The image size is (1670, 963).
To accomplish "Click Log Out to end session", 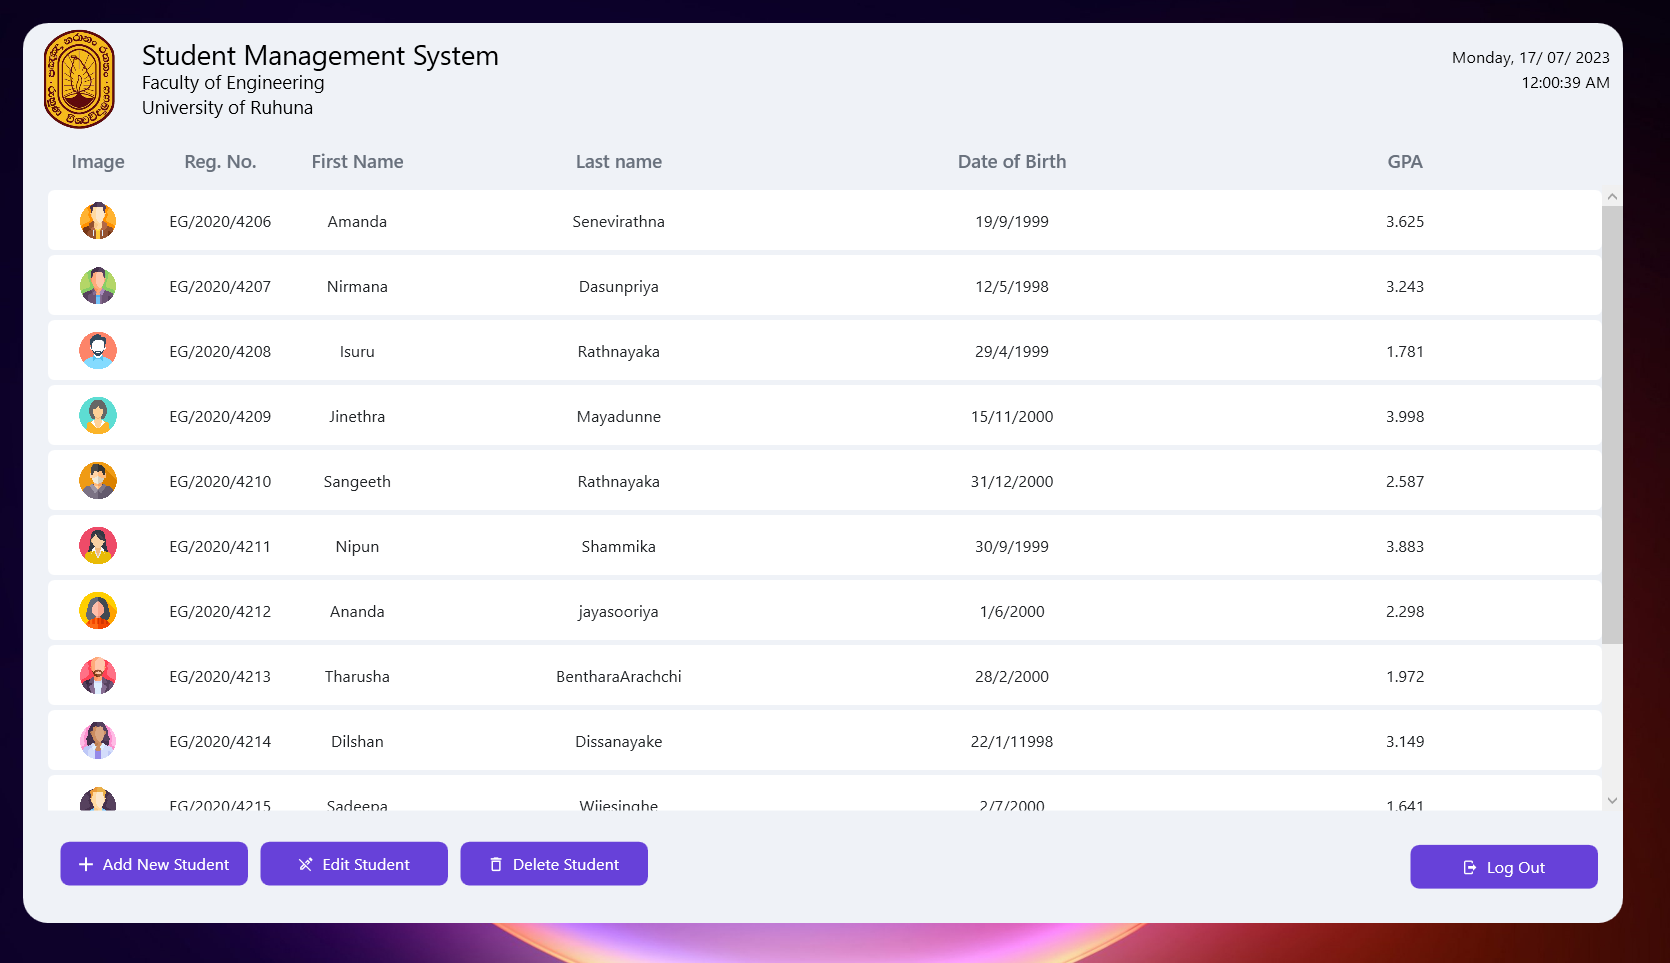I will click(x=1503, y=867).
